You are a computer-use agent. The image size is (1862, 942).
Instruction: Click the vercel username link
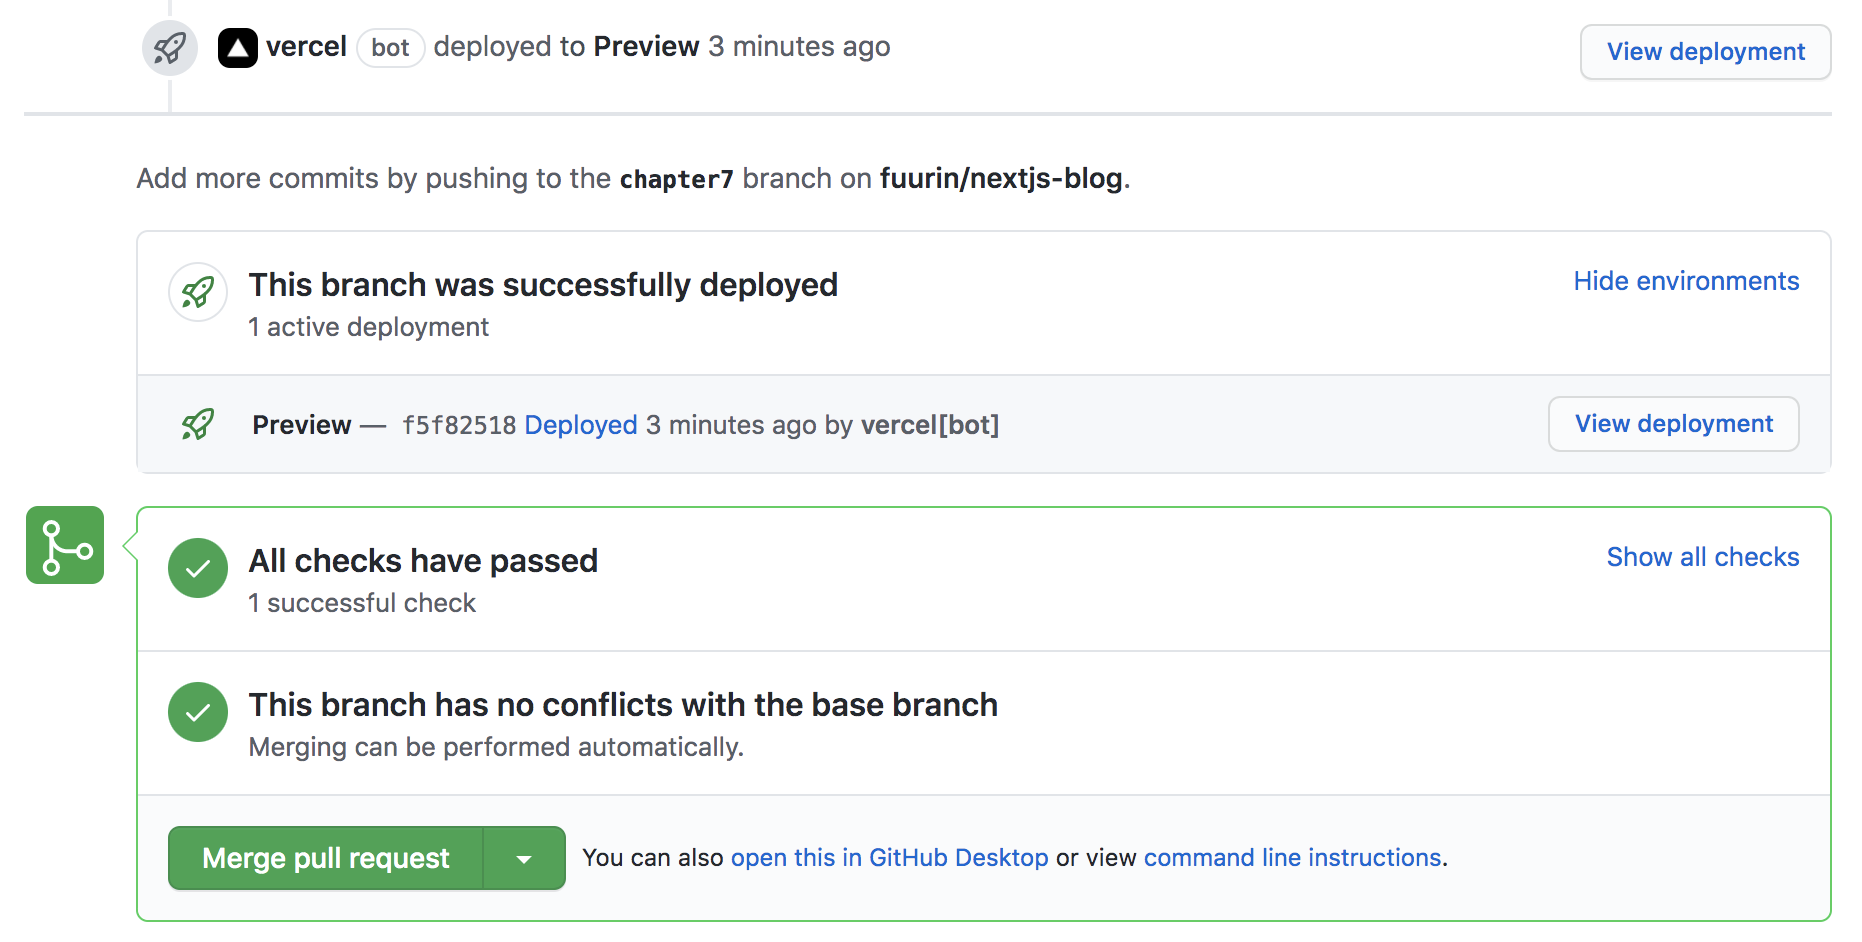(x=306, y=47)
